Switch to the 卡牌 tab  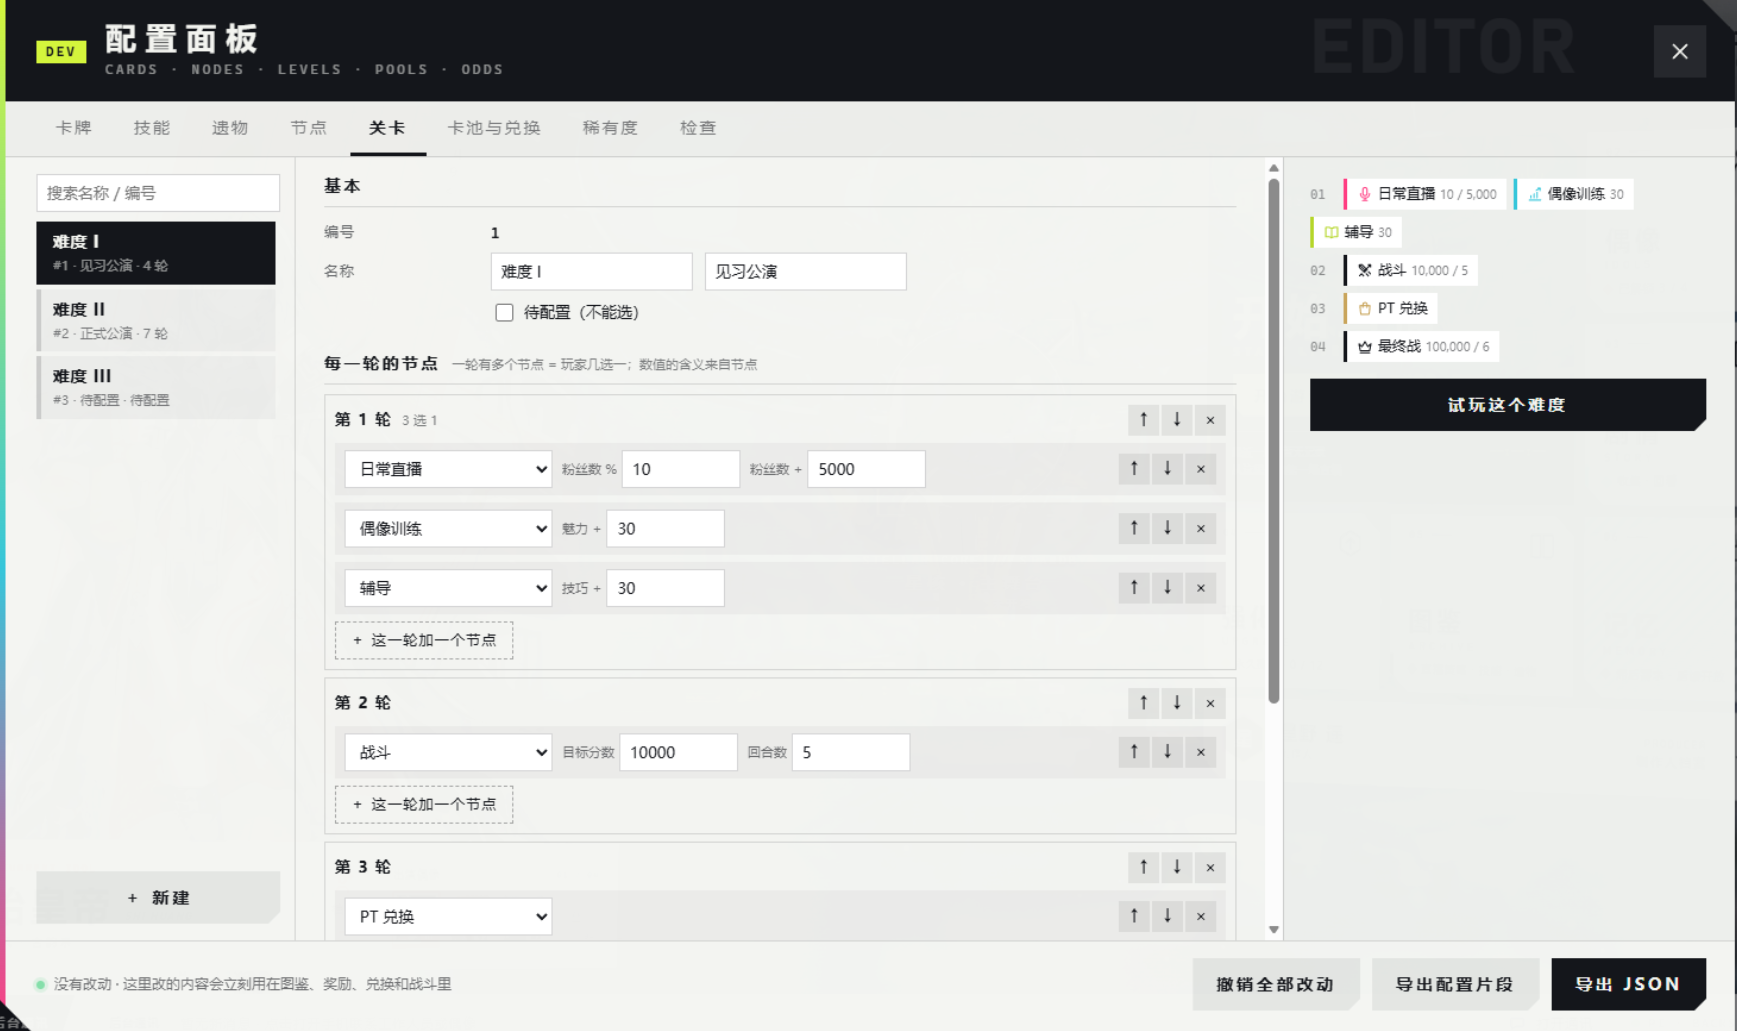[73, 128]
